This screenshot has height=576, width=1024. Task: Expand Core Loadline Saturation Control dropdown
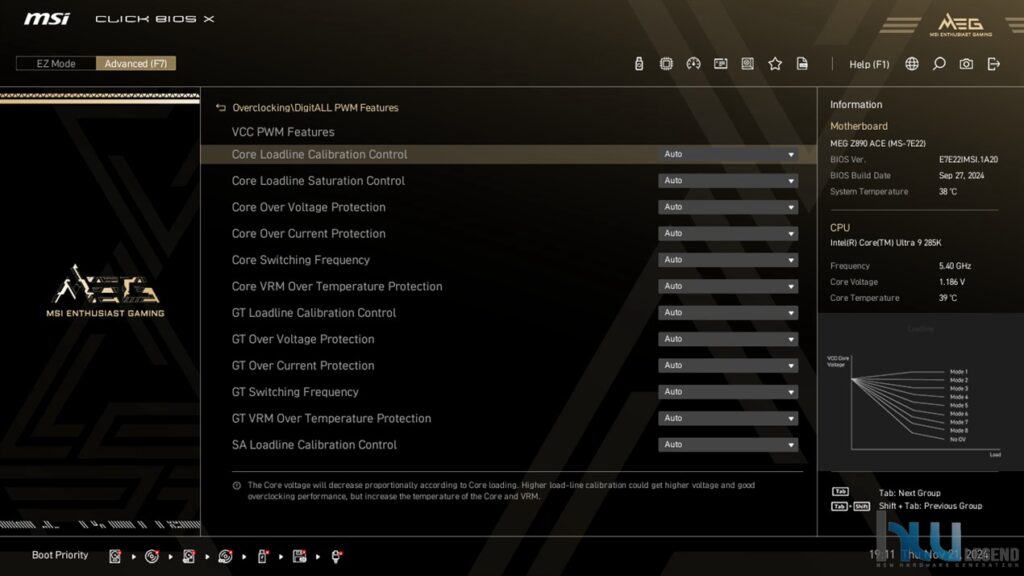[x=728, y=180]
